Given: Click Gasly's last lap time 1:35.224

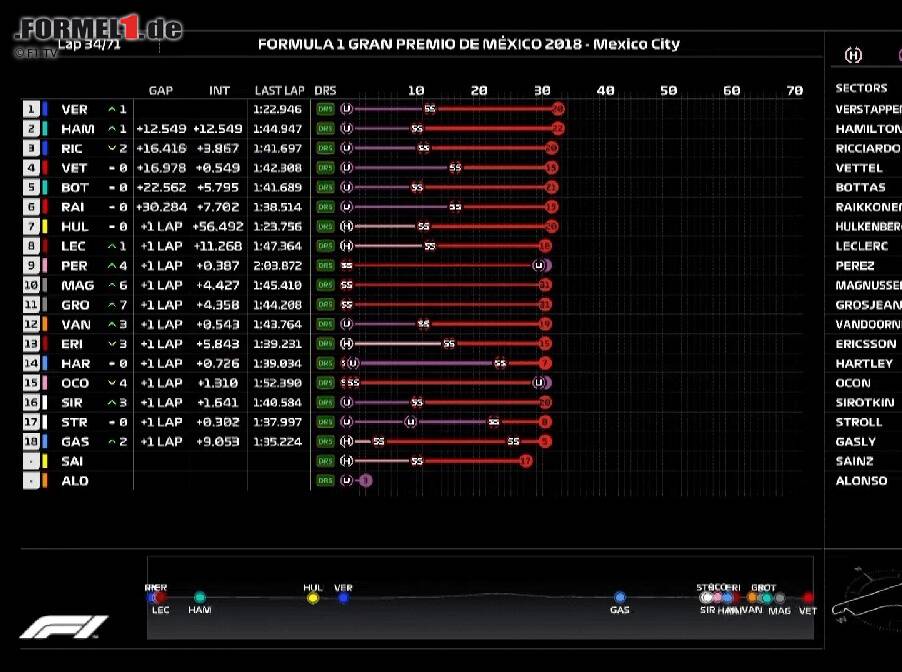Looking at the screenshot, I should [x=277, y=442].
